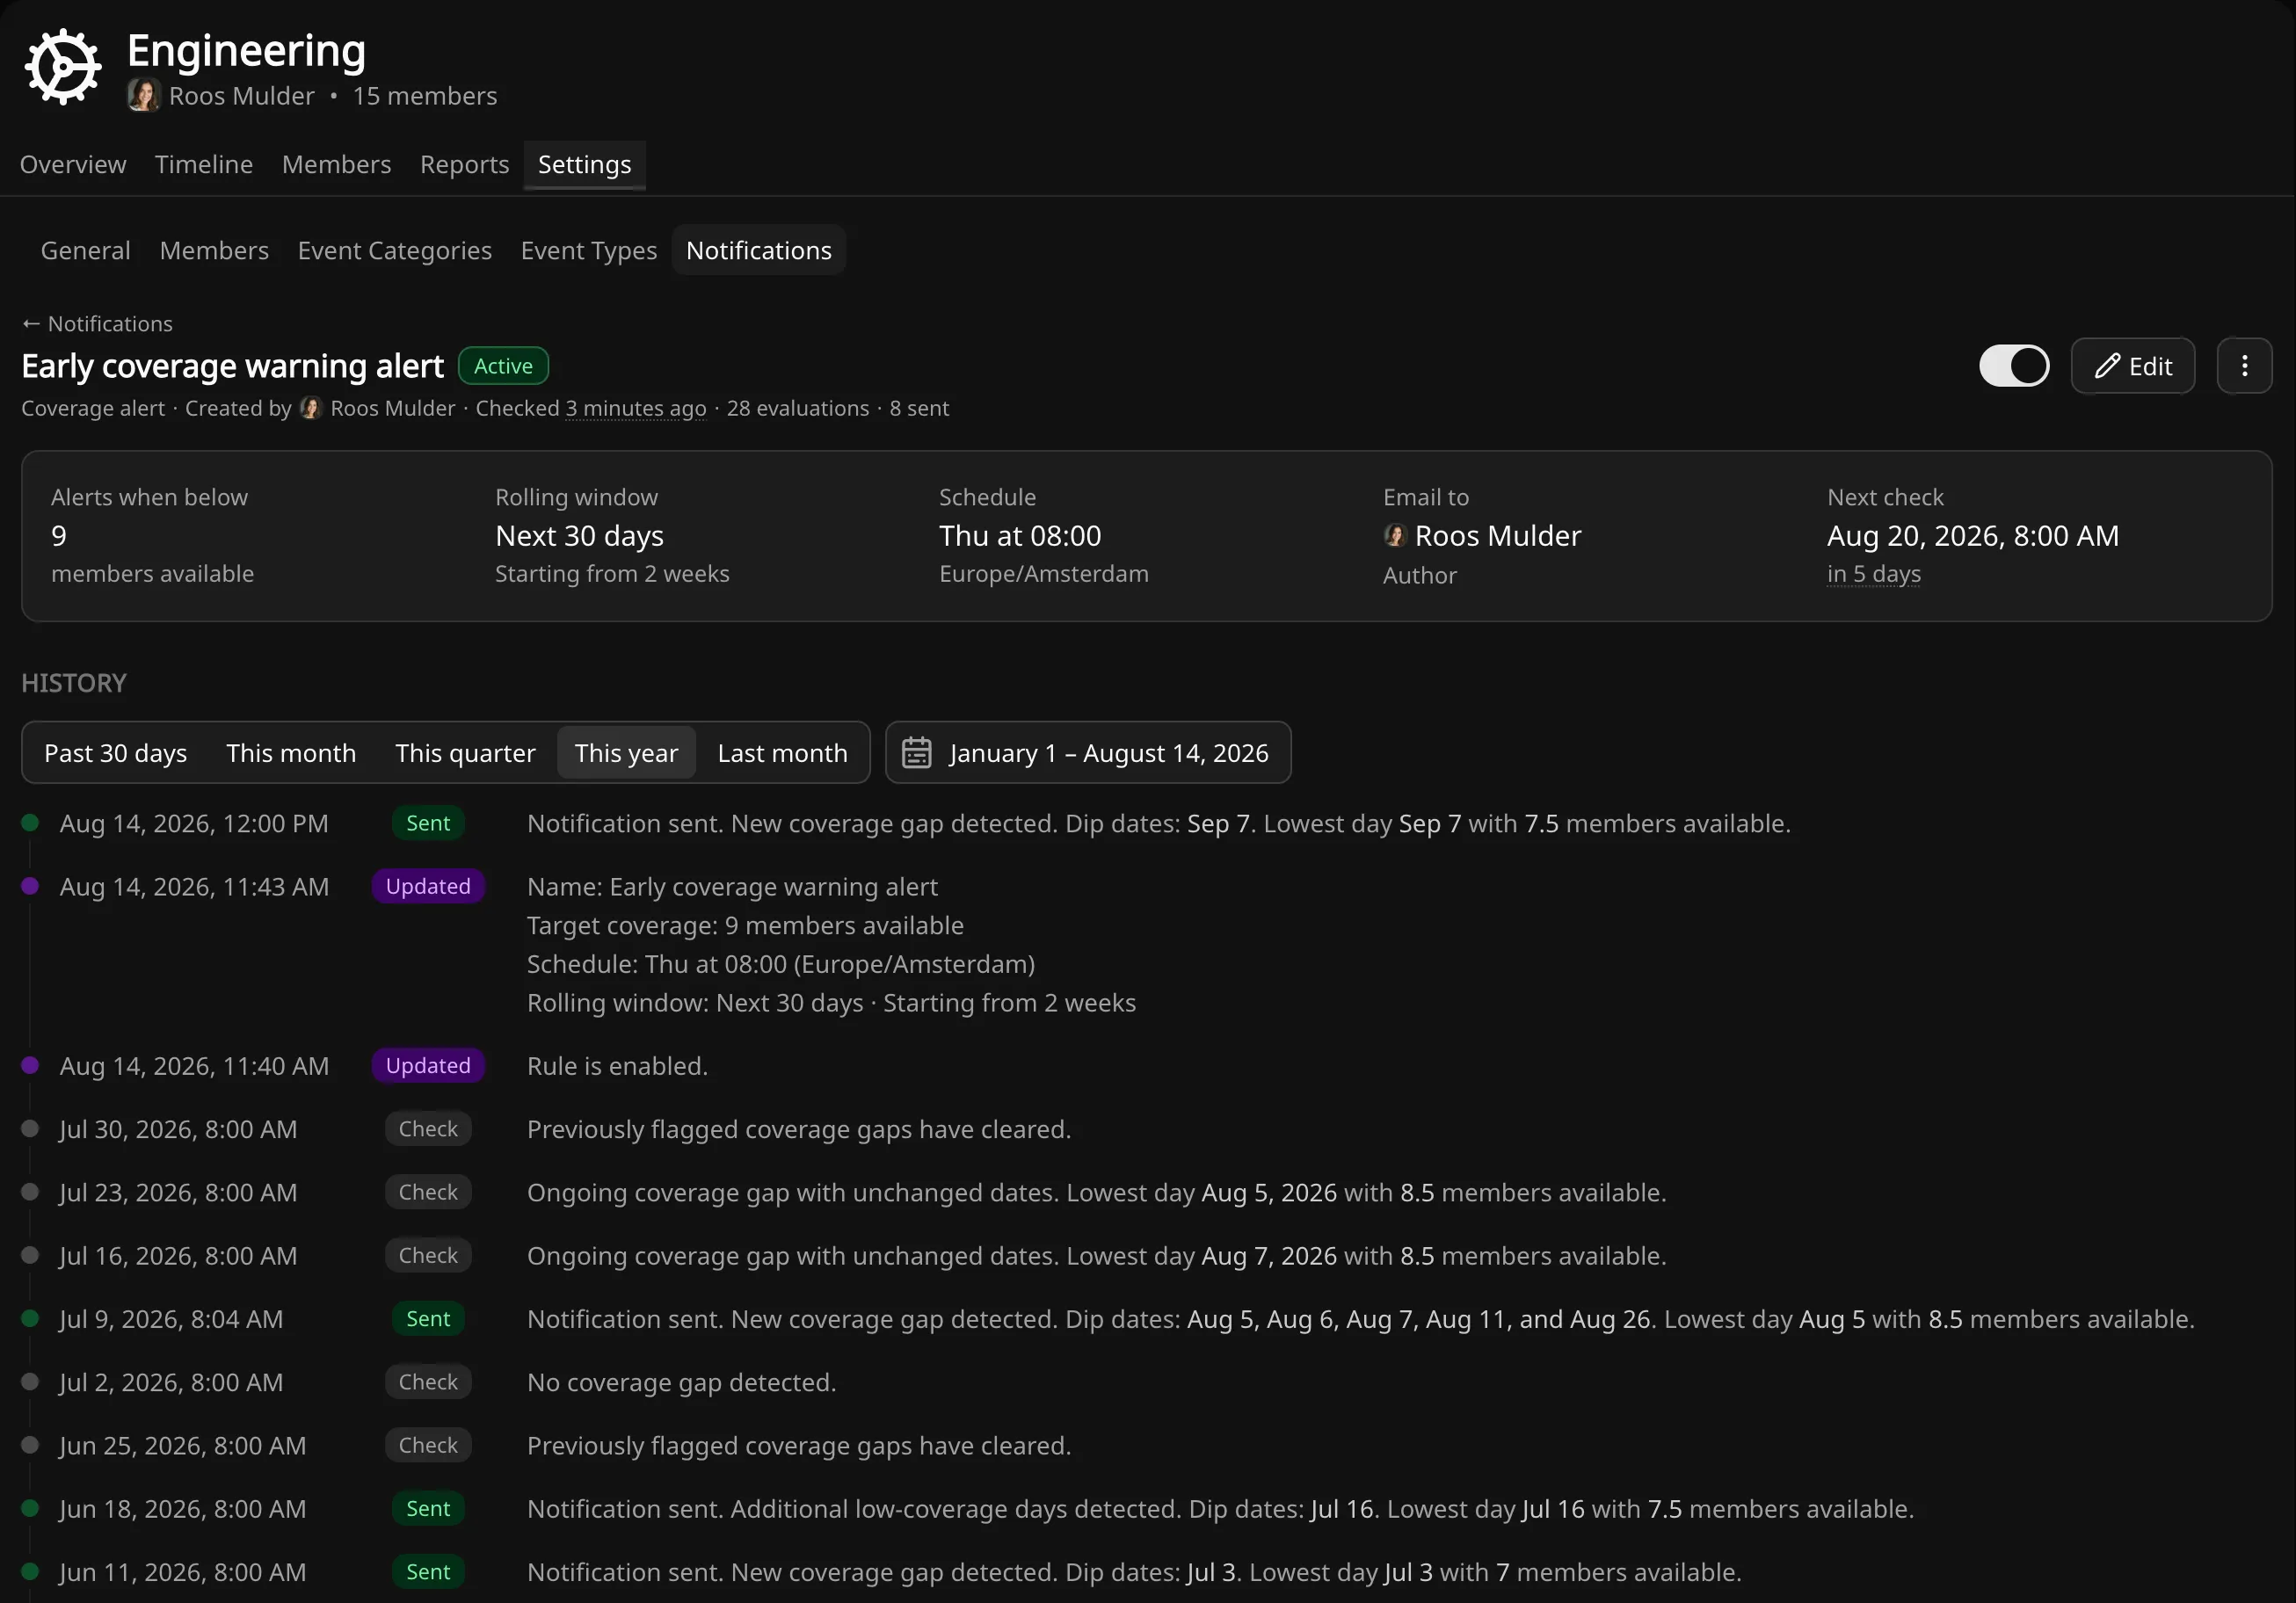Open the Timeline tab
Image resolution: width=2296 pixels, height=1603 pixels.
(x=204, y=164)
